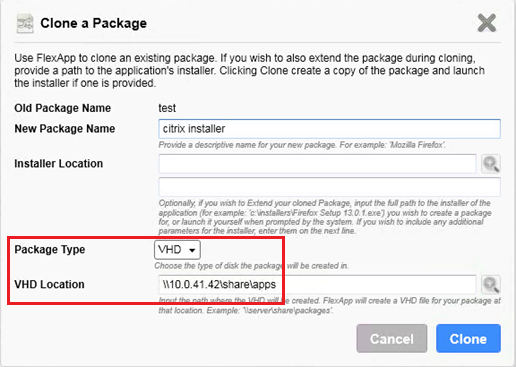Screen dimensions: 516x367
Task: Browse for the installer using magnifier icon
Action: 491,164
